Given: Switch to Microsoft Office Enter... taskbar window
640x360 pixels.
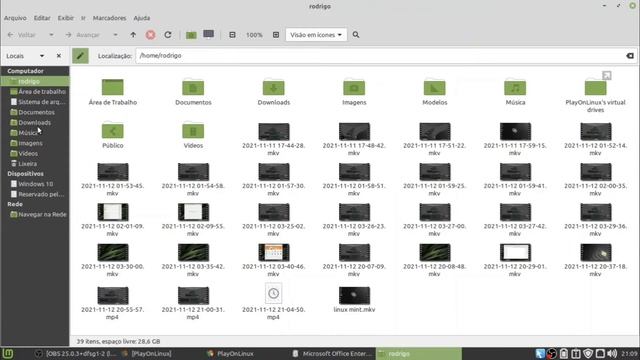Looking at the screenshot, I should pyautogui.click(x=333, y=353).
